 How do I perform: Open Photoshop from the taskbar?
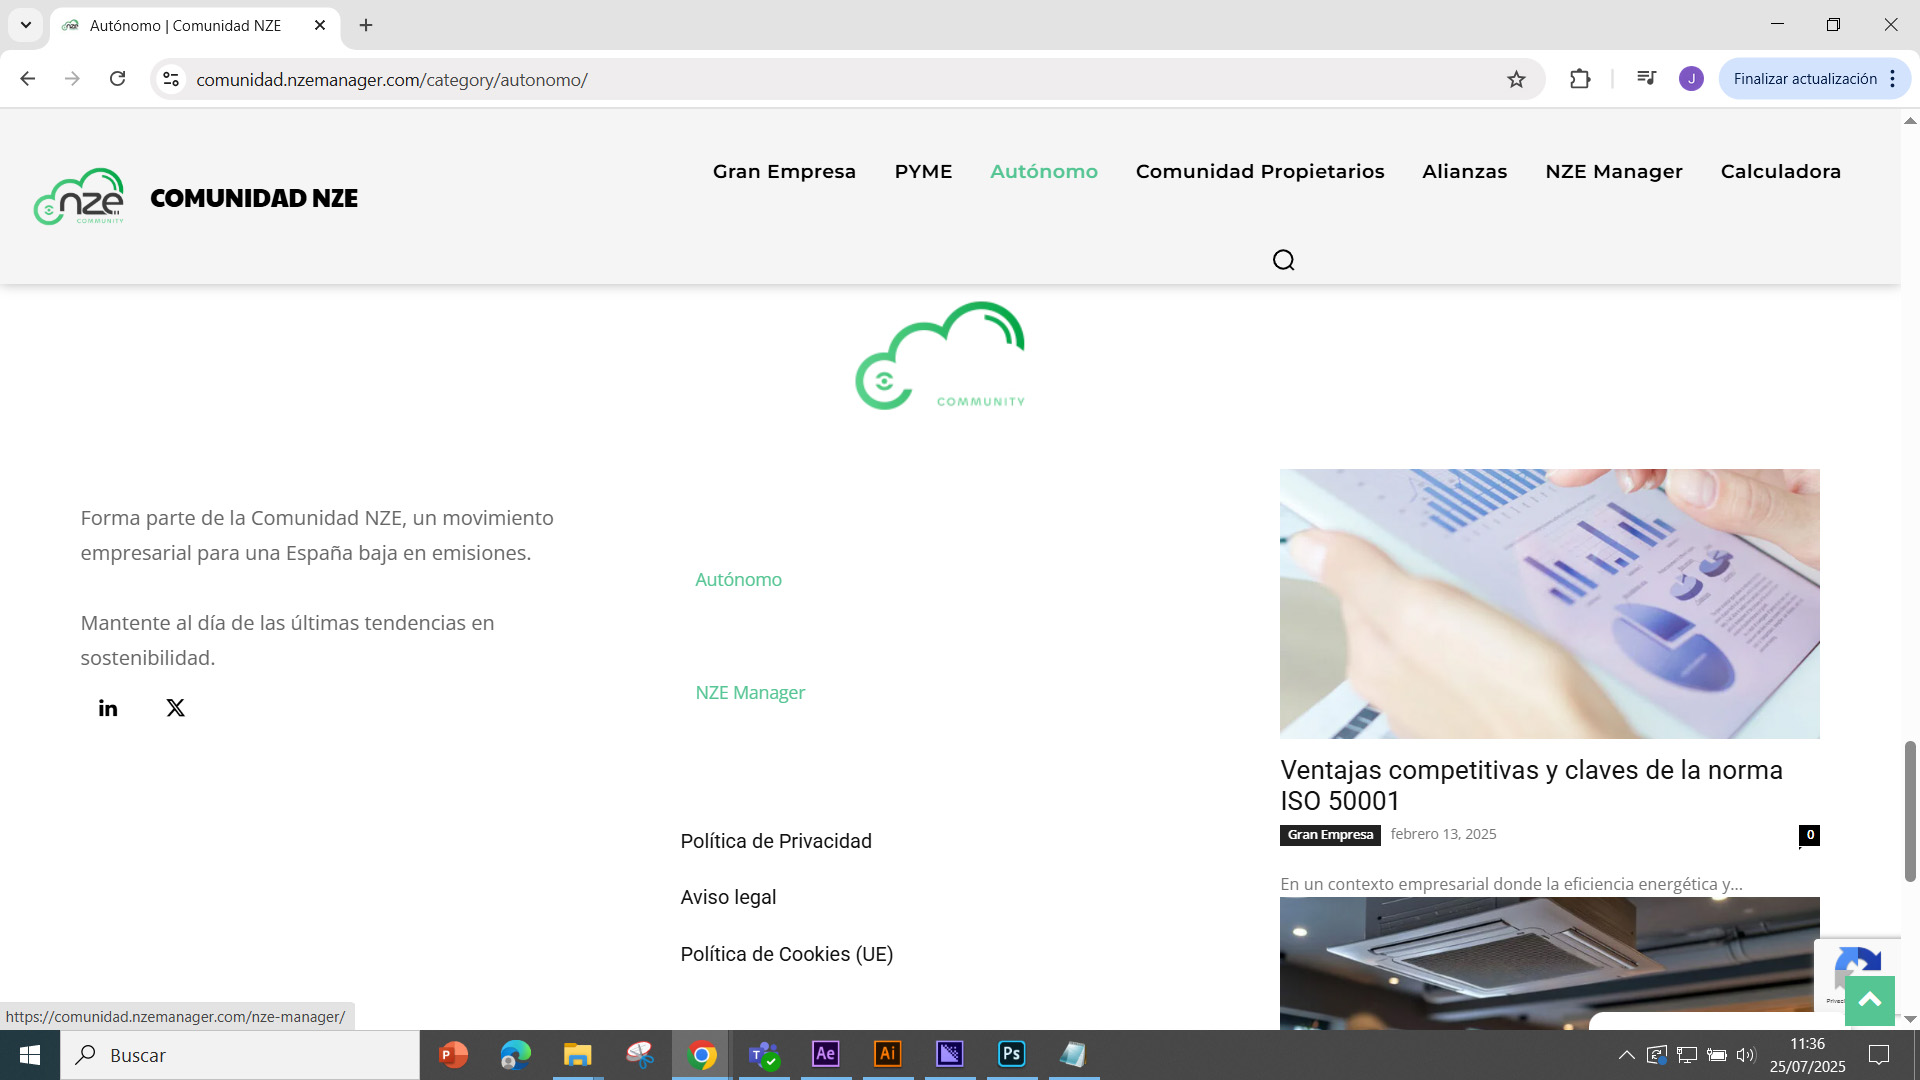1012,1055
